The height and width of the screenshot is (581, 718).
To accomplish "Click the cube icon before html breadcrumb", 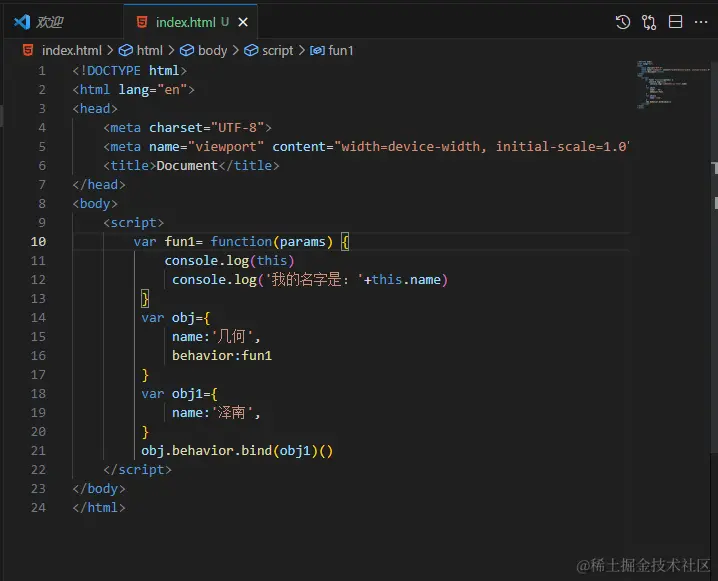I will [125, 50].
